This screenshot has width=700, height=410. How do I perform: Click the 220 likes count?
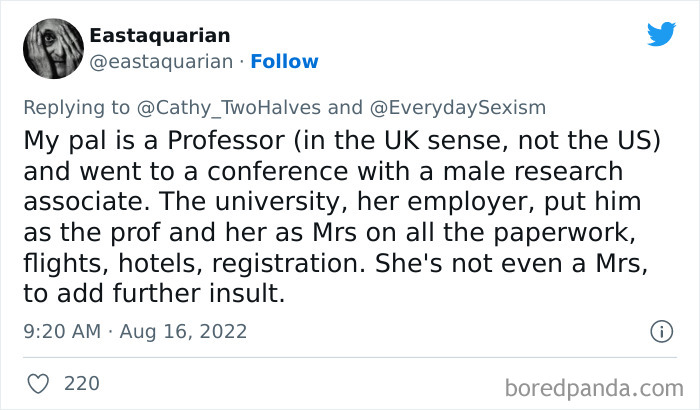80,383
